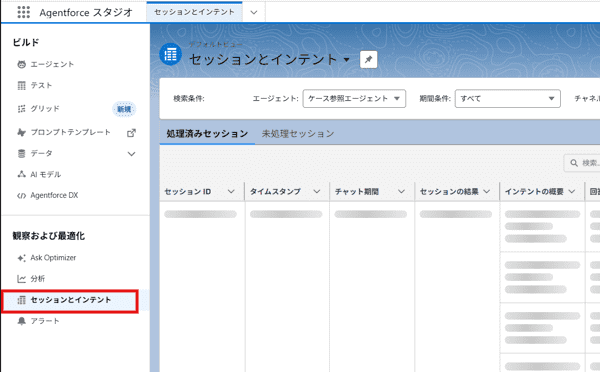Screen dimensions: 600x372
Task: Click the list search input field
Action: click(x=582, y=163)
